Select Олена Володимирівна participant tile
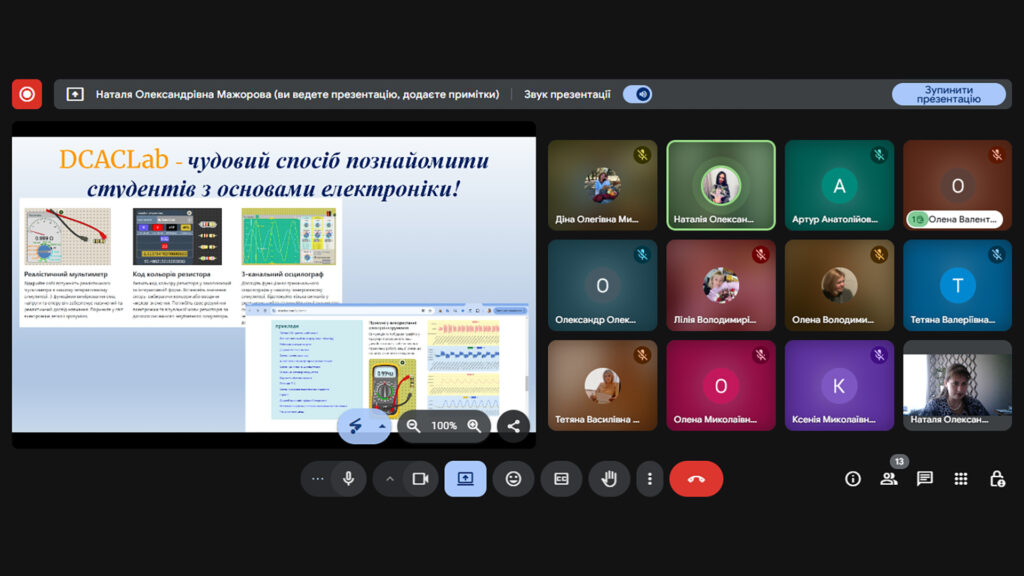 click(x=839, y=285)
